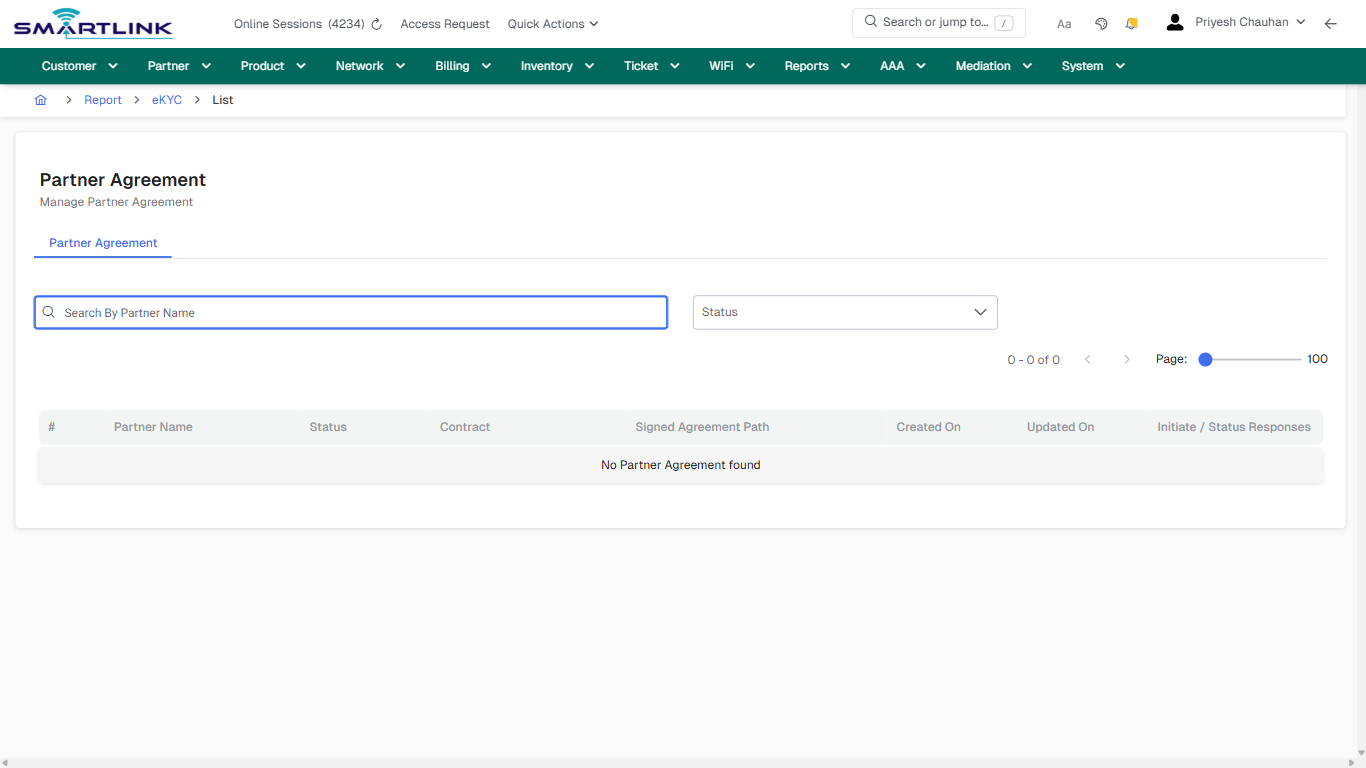1366x768 pixels.
Task: Open the Billing menu
Action: [x=462, y=65]
